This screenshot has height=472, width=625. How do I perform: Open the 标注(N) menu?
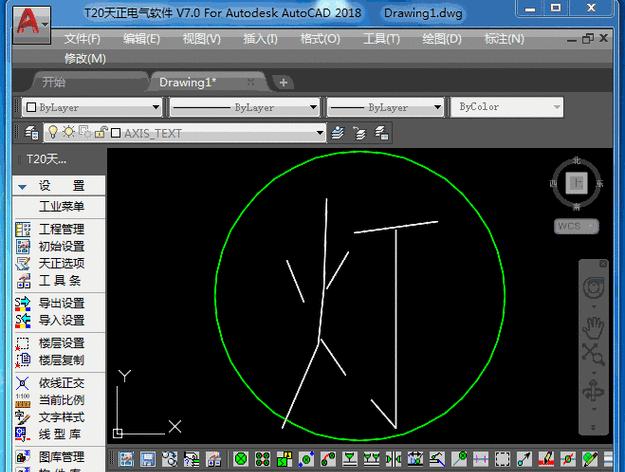coord(504,39)
